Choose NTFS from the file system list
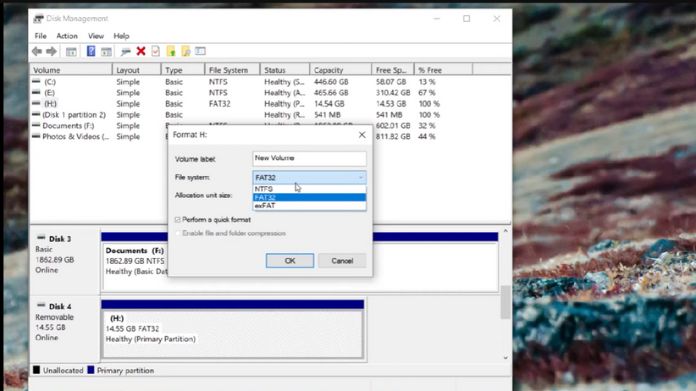 point(309,189)
